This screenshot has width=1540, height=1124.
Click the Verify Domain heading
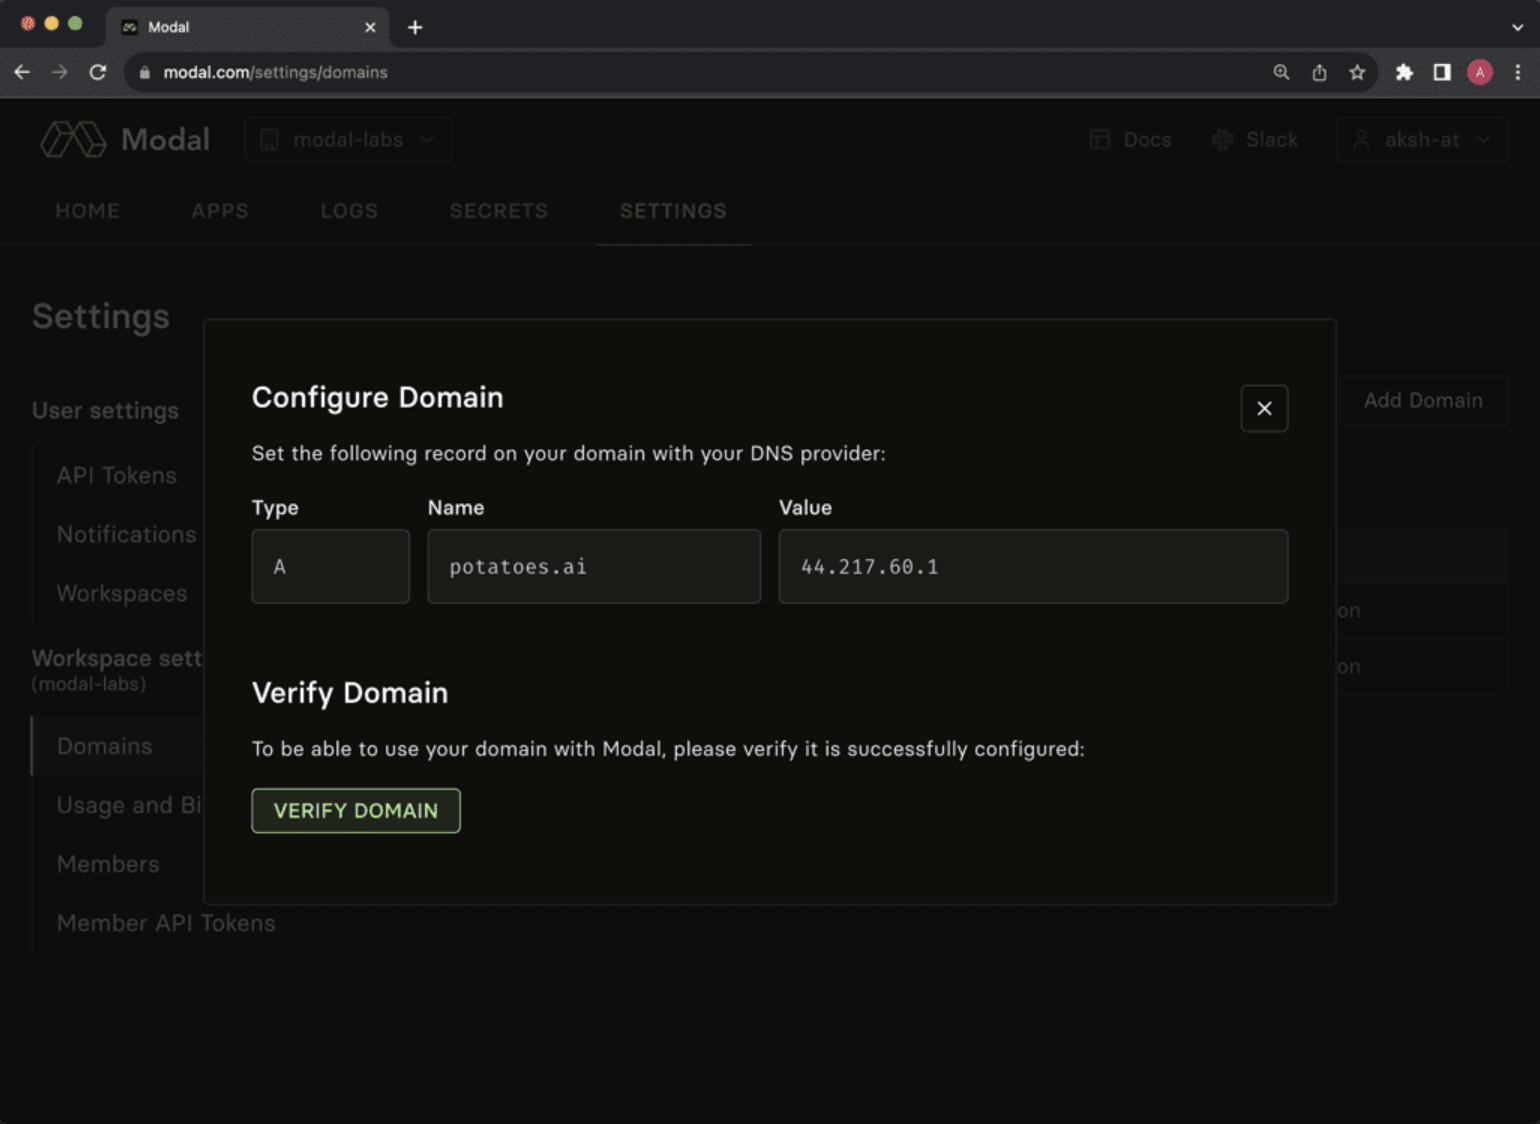click(350, 693)
